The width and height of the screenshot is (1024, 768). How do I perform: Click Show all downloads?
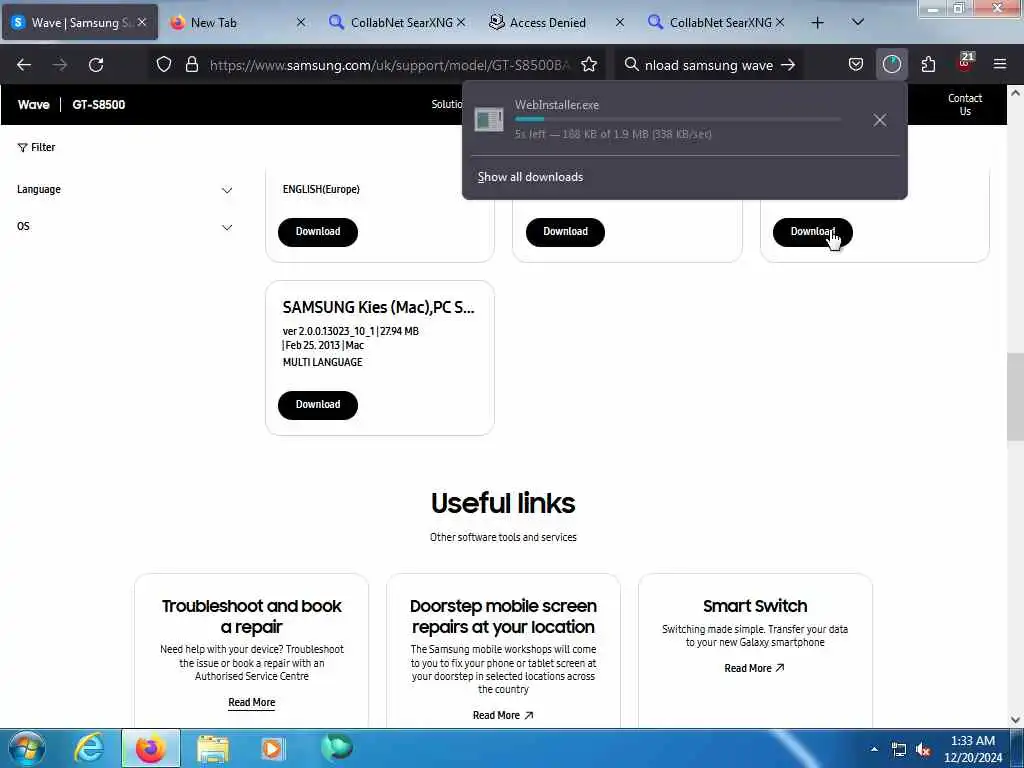pos(530,177)
